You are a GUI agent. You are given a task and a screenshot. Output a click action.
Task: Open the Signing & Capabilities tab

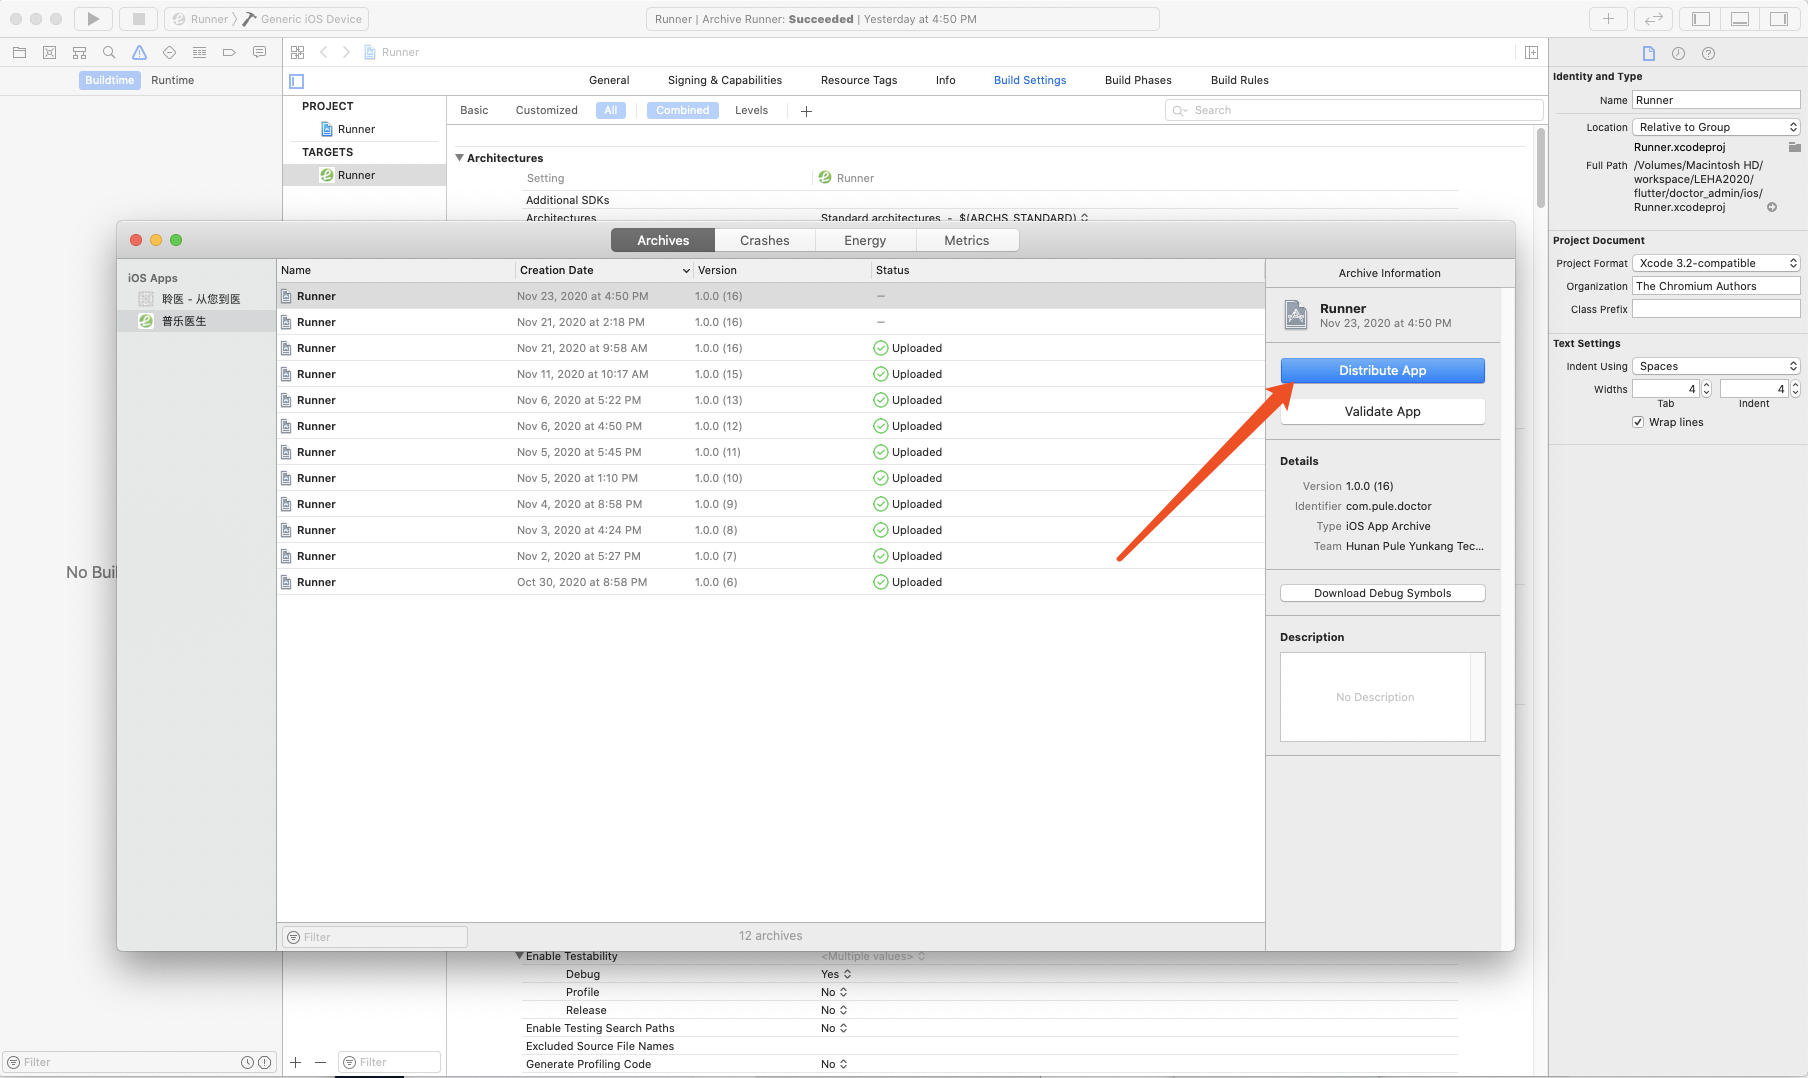(725, 80)
